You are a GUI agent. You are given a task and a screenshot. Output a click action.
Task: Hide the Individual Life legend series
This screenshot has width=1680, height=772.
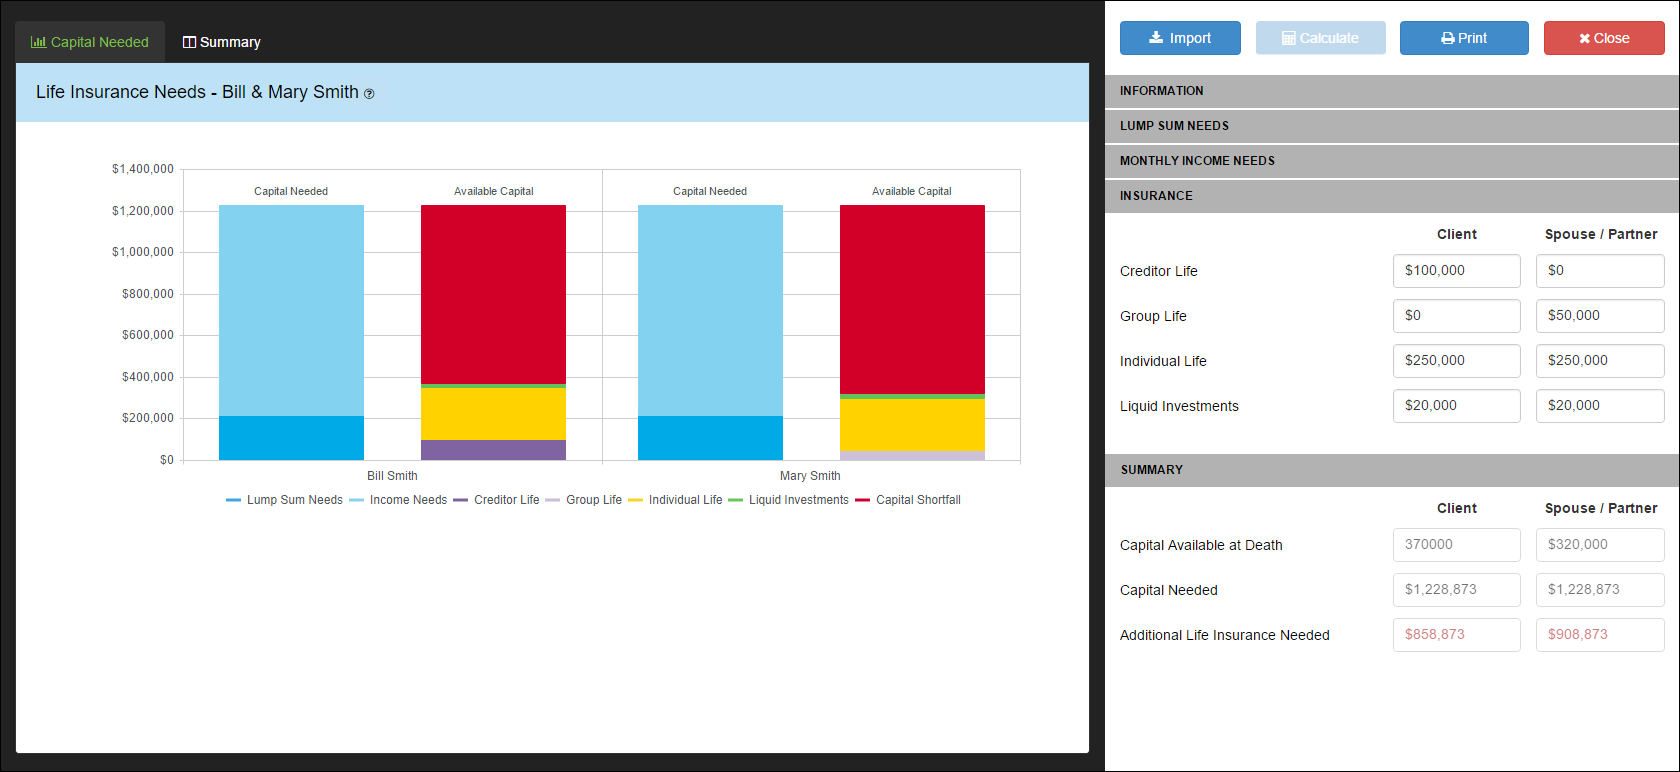[x=675, y=500]
